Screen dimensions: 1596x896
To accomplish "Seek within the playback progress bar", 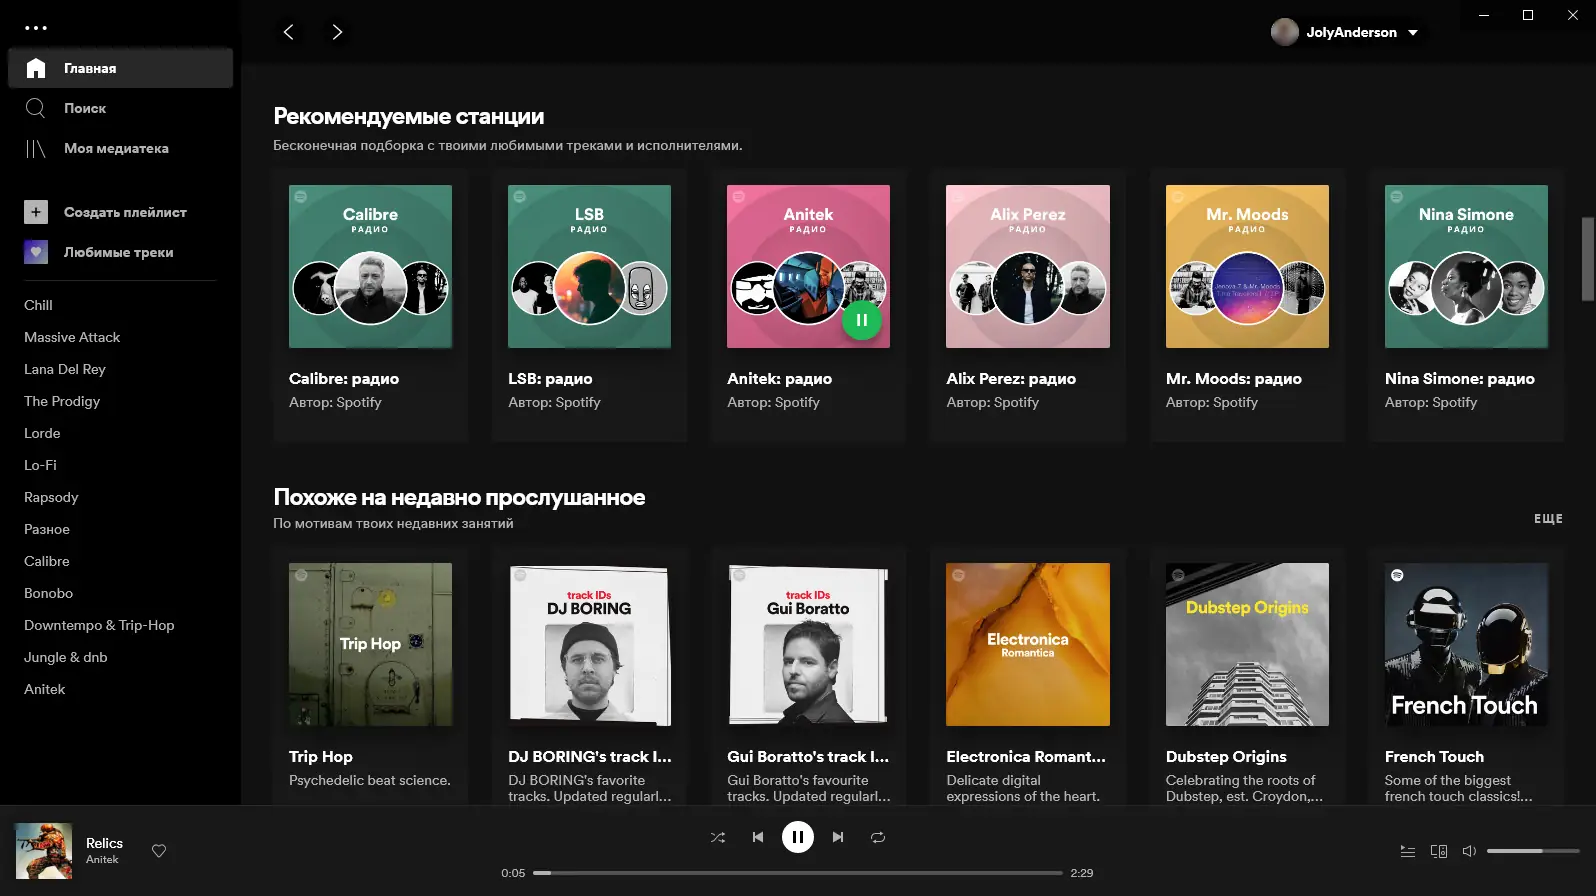I will (797, 873).
